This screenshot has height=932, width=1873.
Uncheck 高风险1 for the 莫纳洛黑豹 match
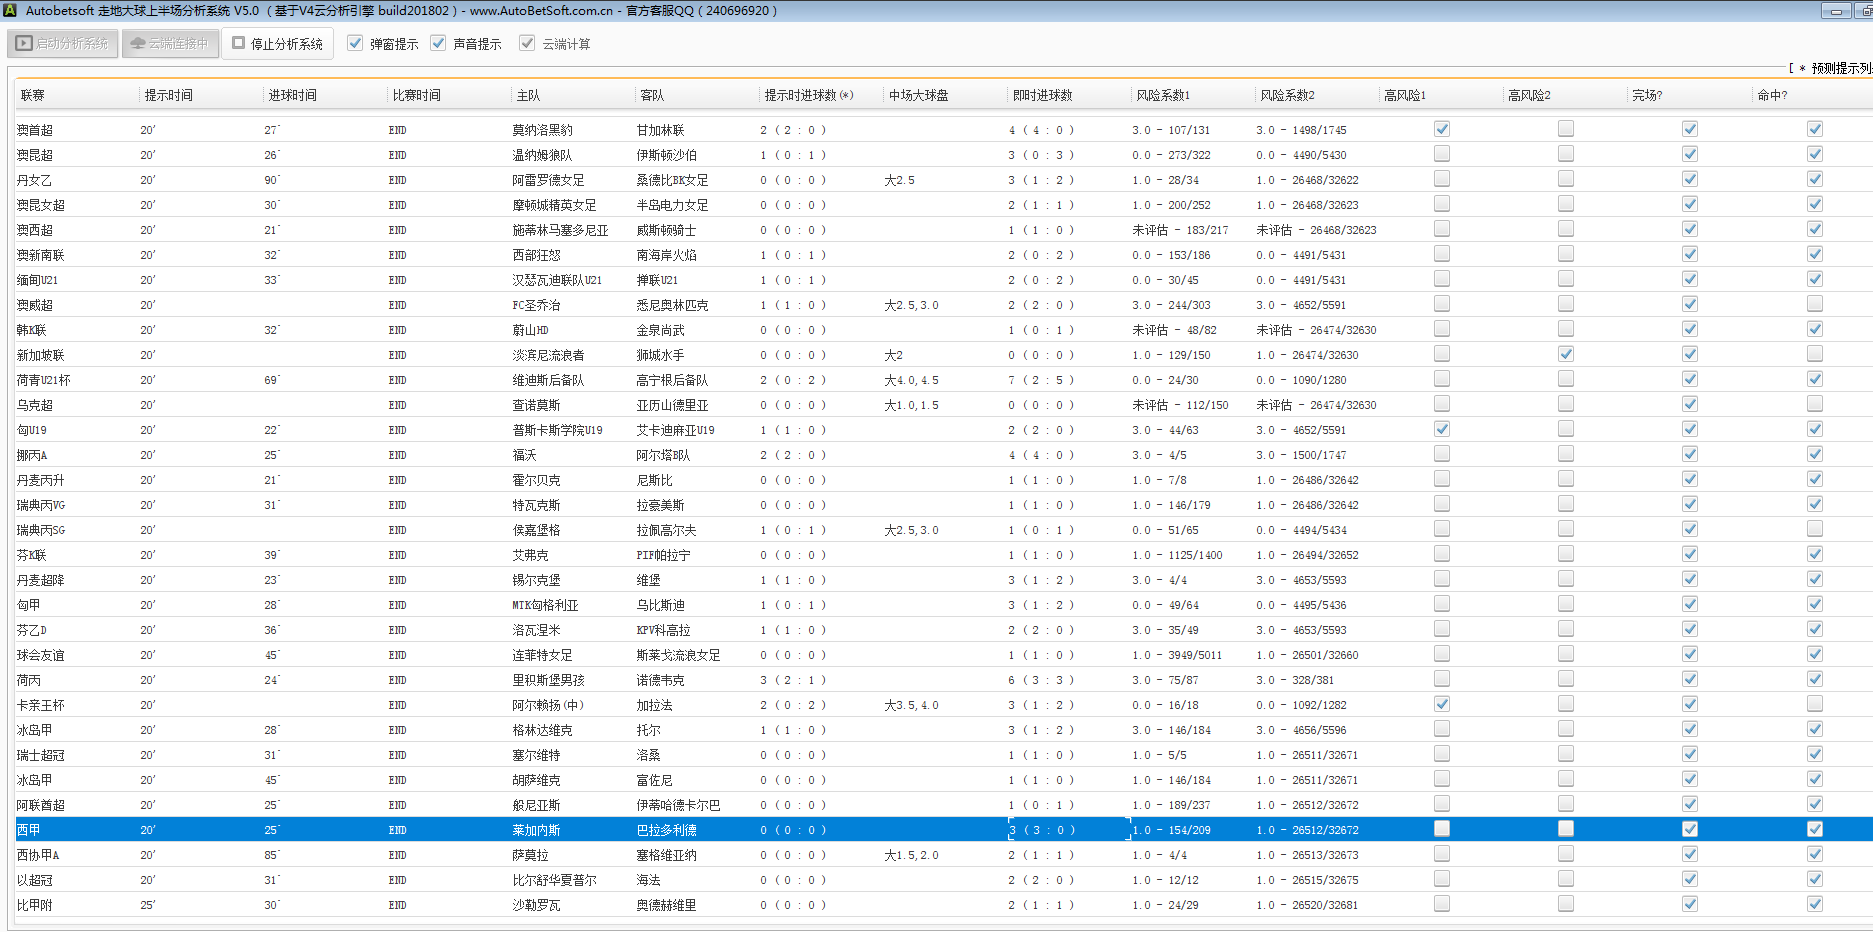[x=1441, y=129]
